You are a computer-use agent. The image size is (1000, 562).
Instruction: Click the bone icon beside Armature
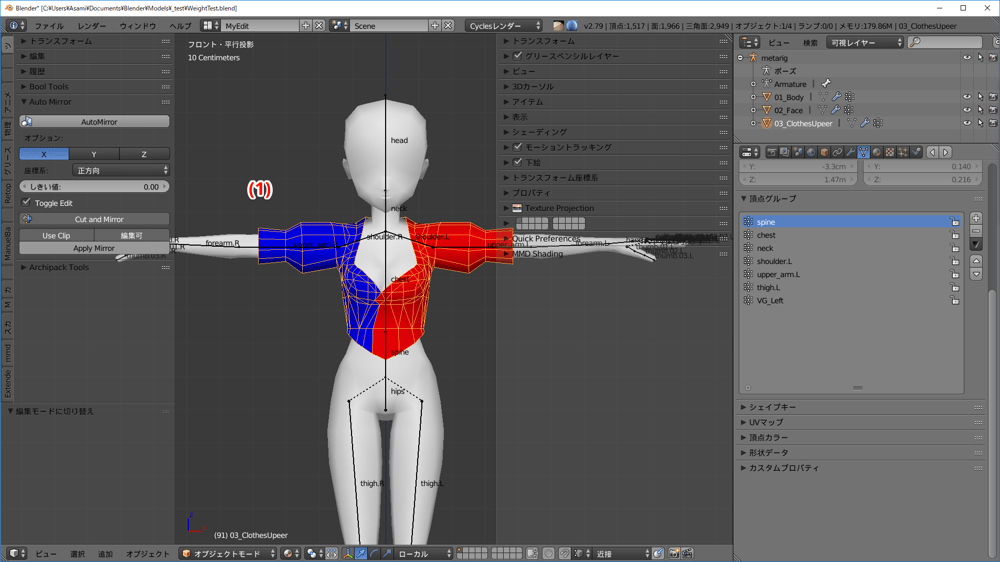point(826,84)
